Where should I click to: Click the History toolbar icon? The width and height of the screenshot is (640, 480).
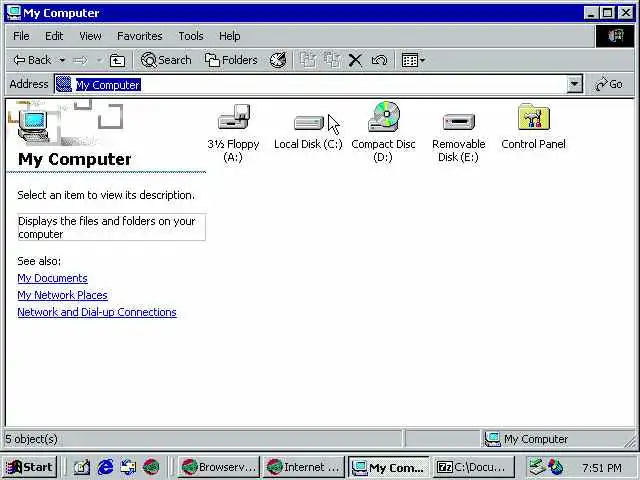[x=278, y=60]
